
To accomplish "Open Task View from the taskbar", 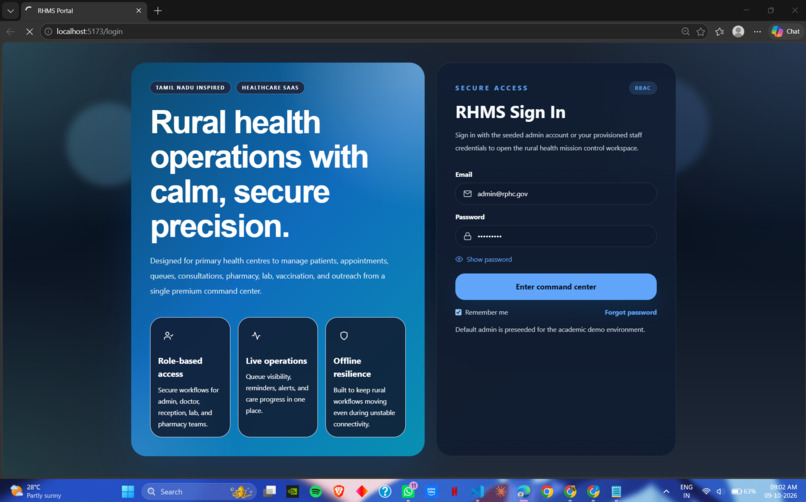I will [x=270, y=492].
